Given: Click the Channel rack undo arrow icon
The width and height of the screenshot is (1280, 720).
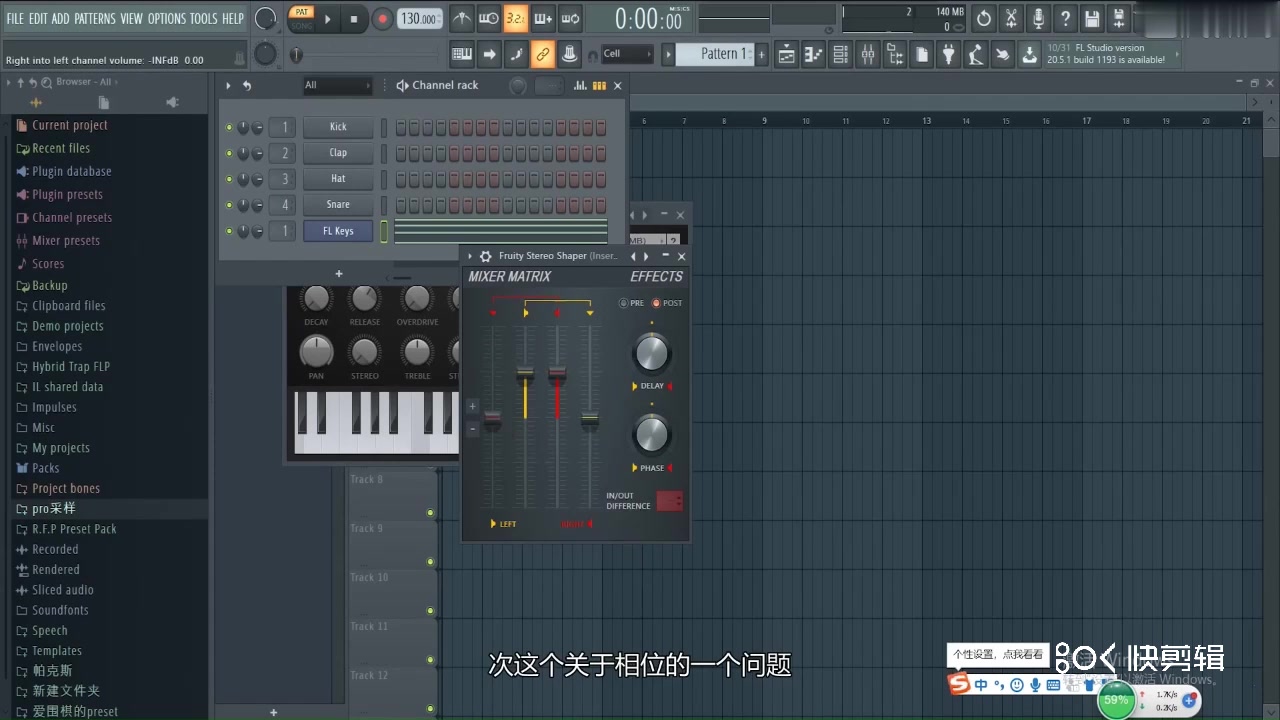Looking at the screenshot, I should point(247,86).
